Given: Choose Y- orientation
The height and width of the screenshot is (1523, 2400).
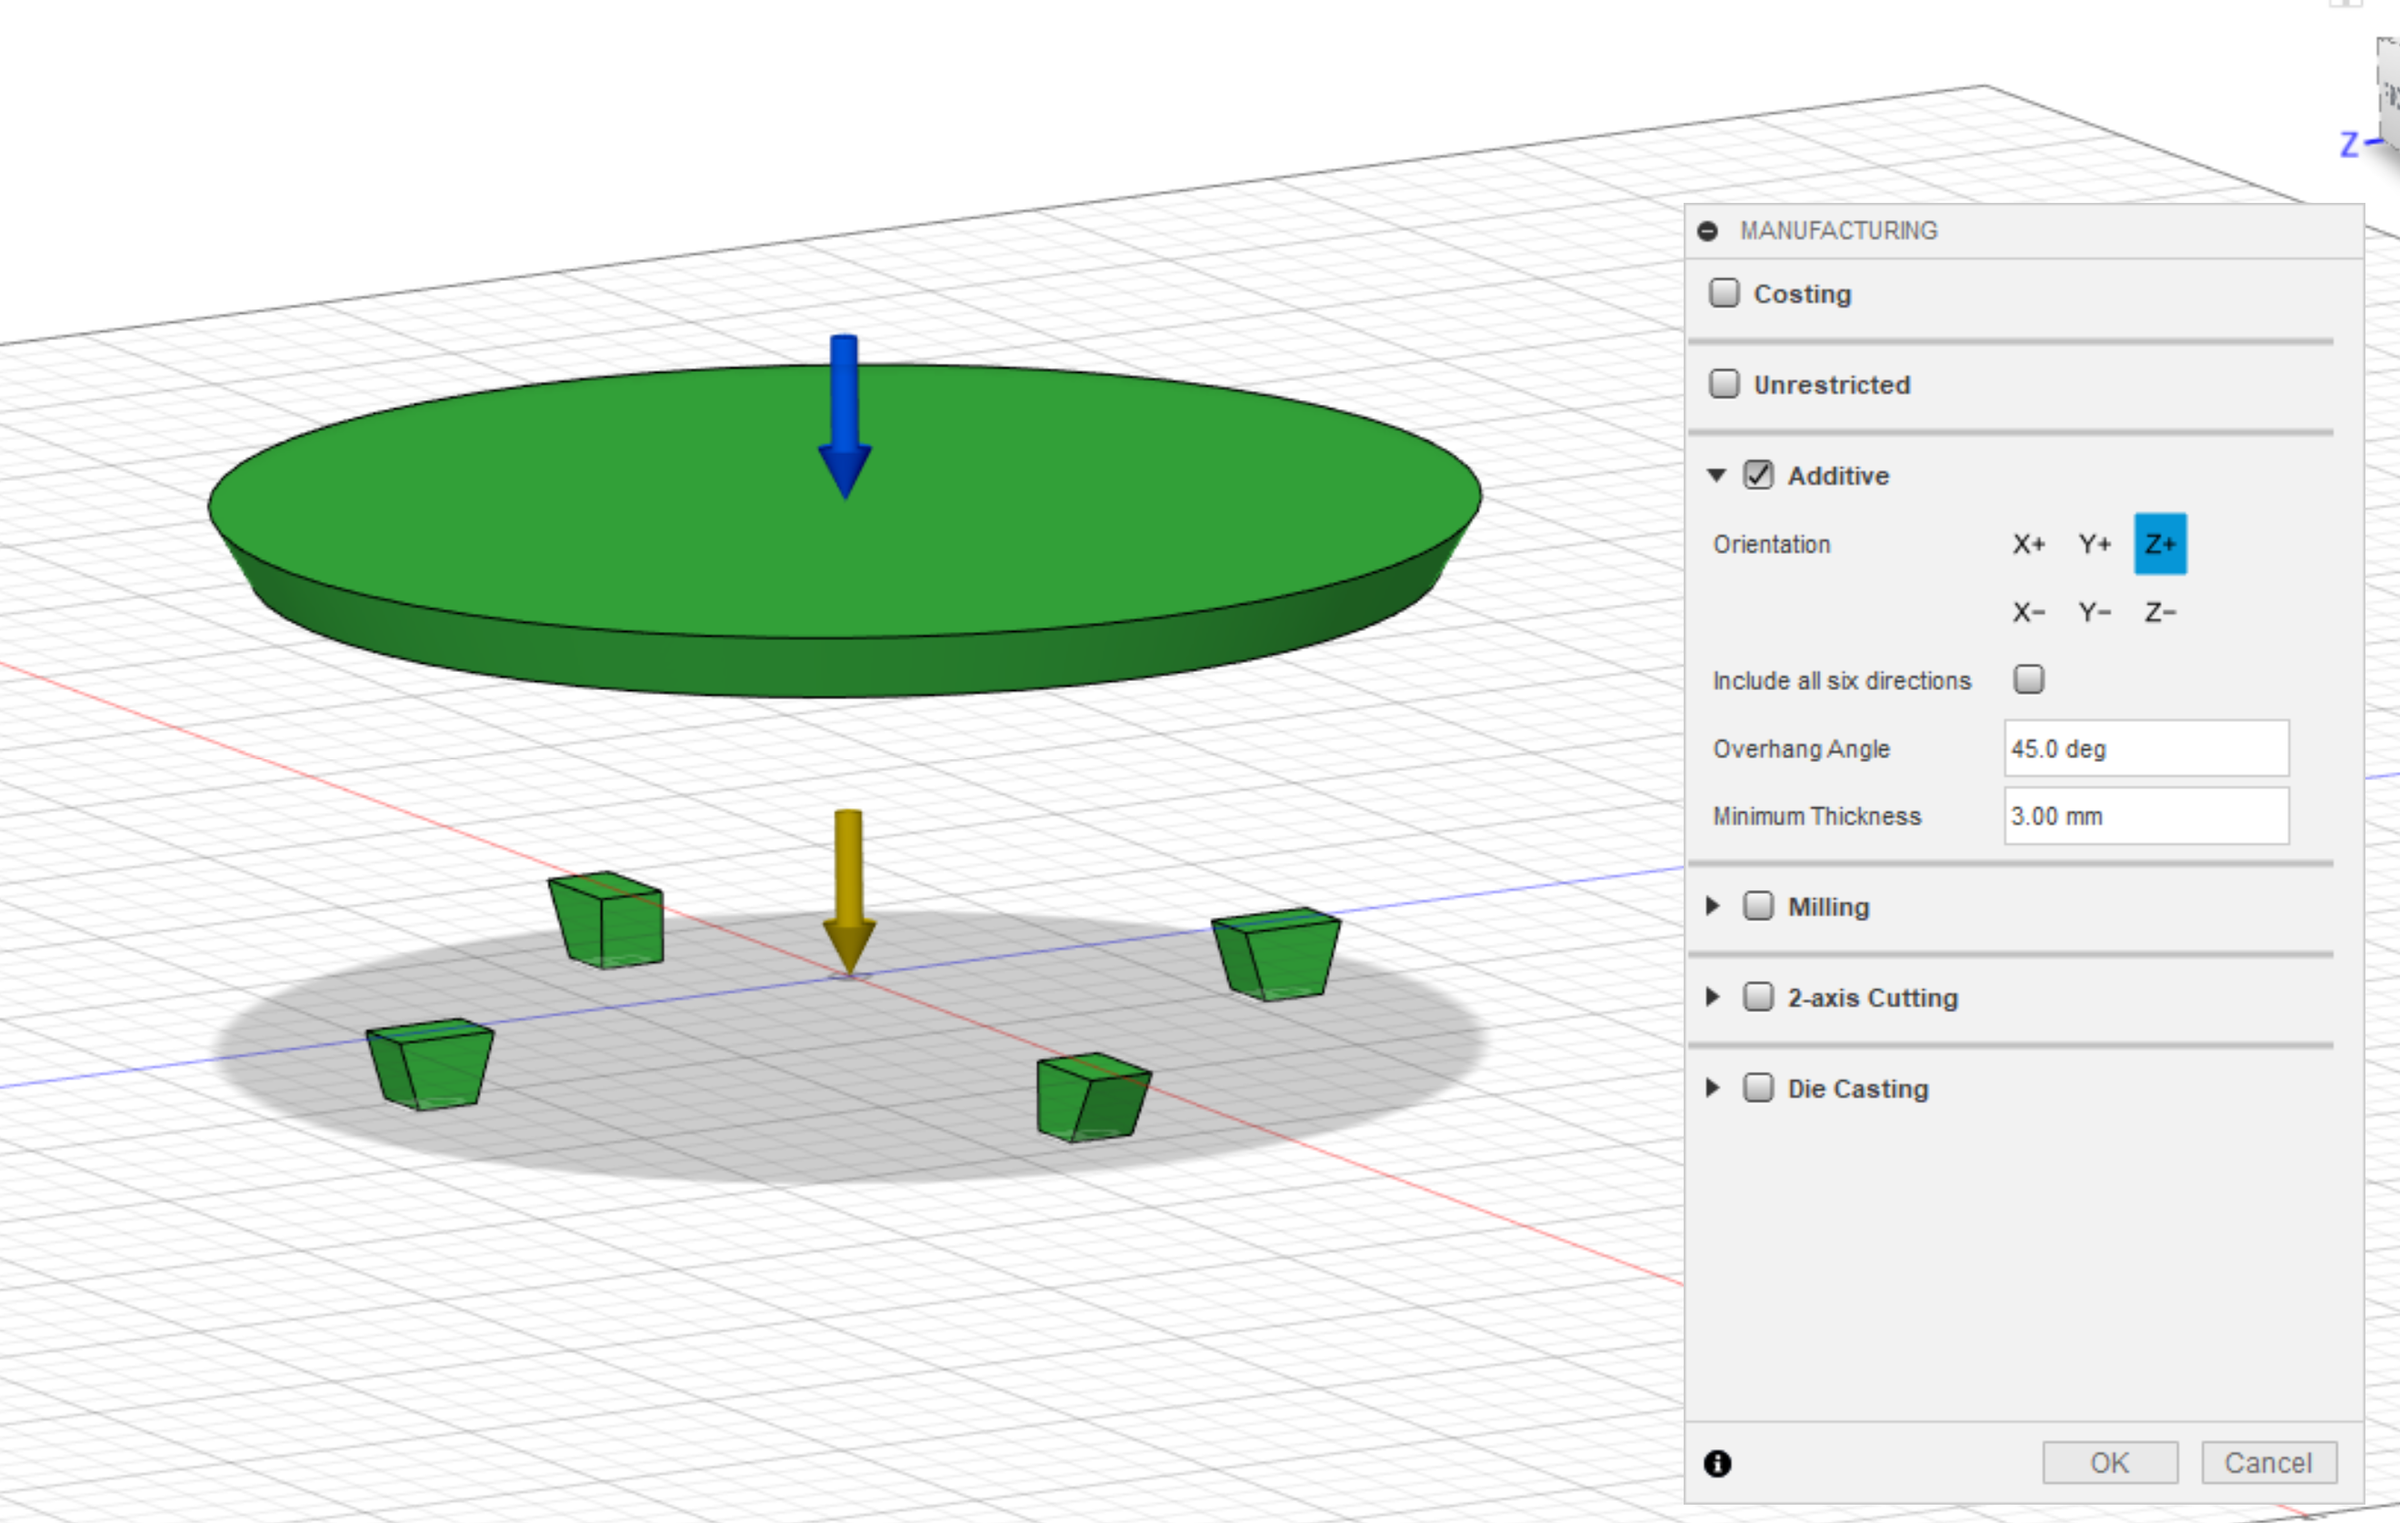Looking at the screenshot, I should pos(2094,612).
